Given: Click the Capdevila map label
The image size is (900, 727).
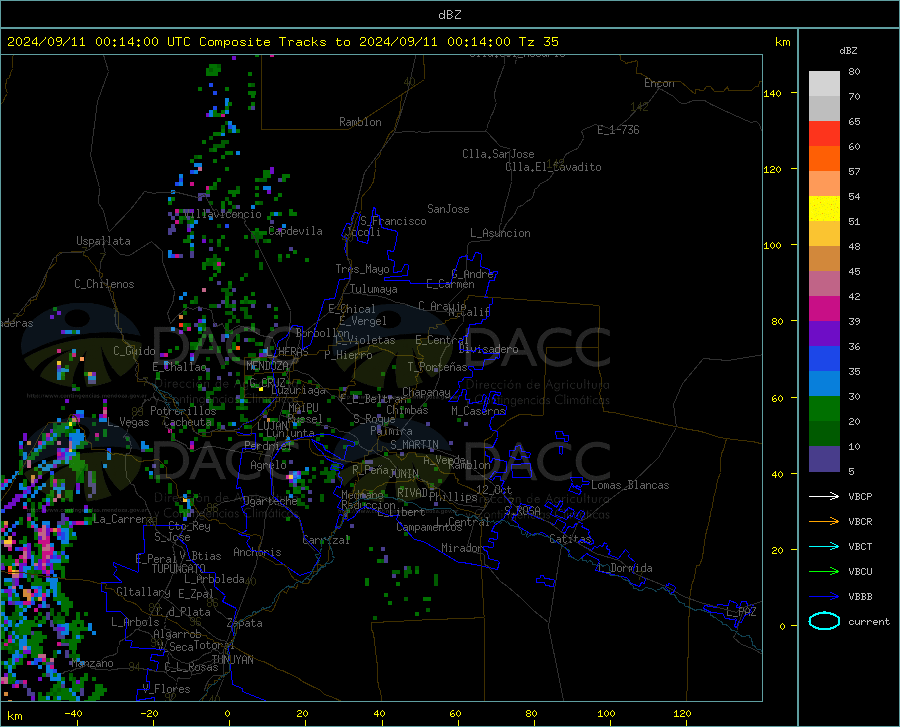Looking at the screenshot, I should (295, 231).
